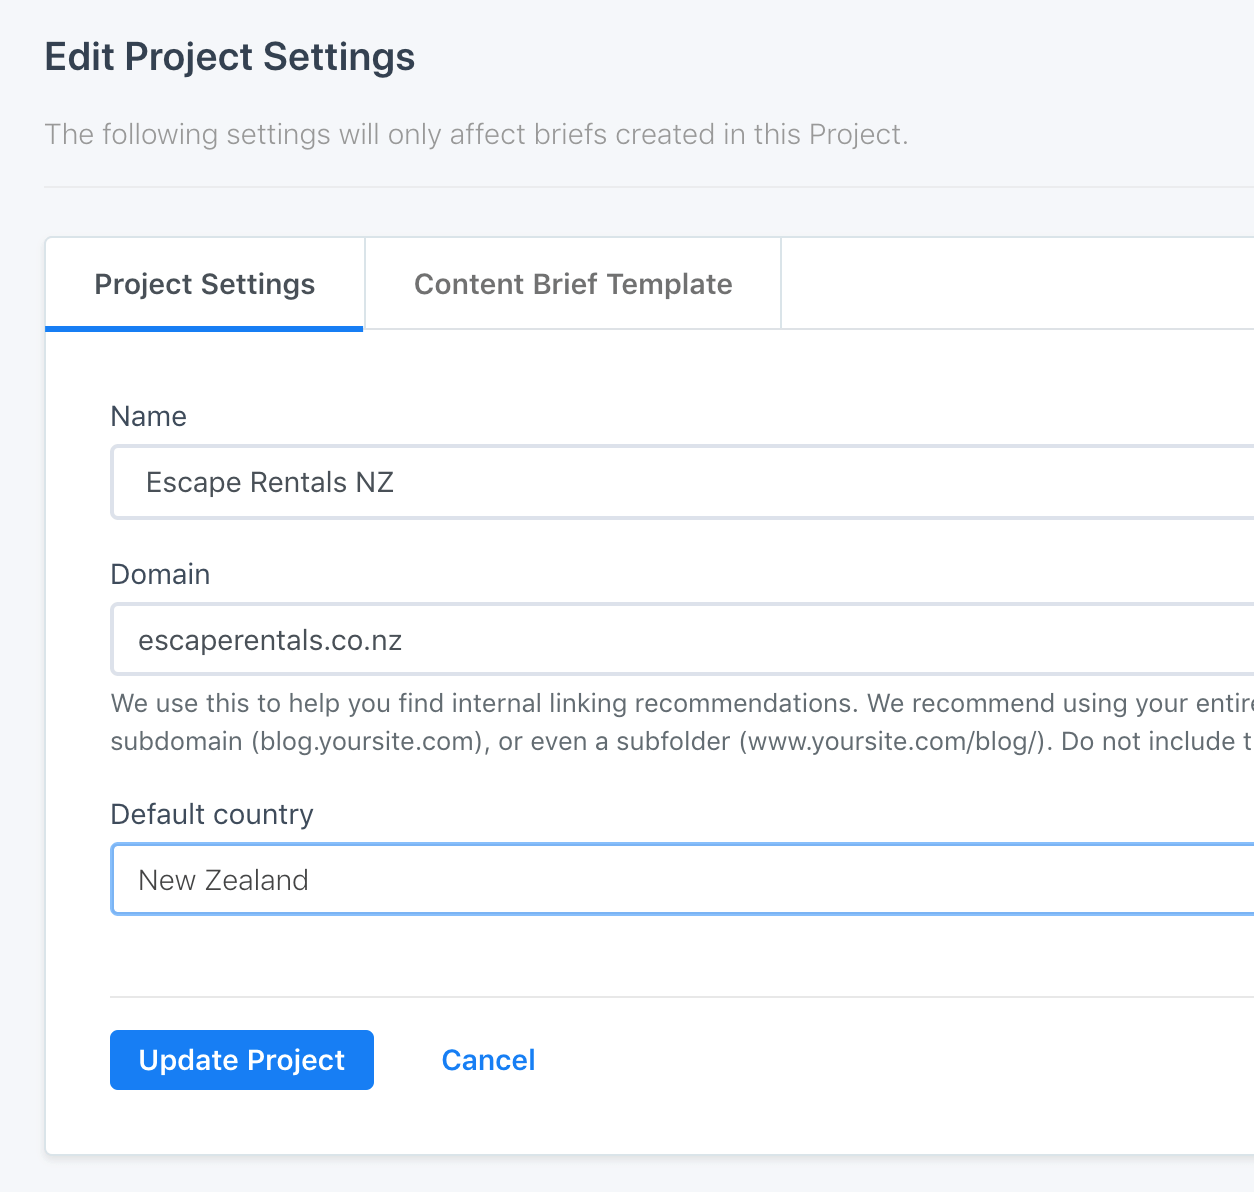1254x1192 pixels.
Task: Click the Name field label
Action: click(x=149, y=416)
